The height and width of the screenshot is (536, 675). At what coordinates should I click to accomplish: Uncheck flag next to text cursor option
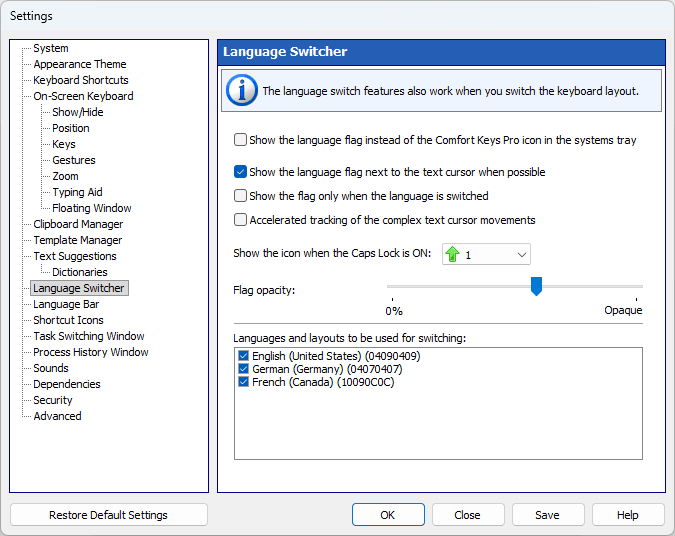coord(240,172)
